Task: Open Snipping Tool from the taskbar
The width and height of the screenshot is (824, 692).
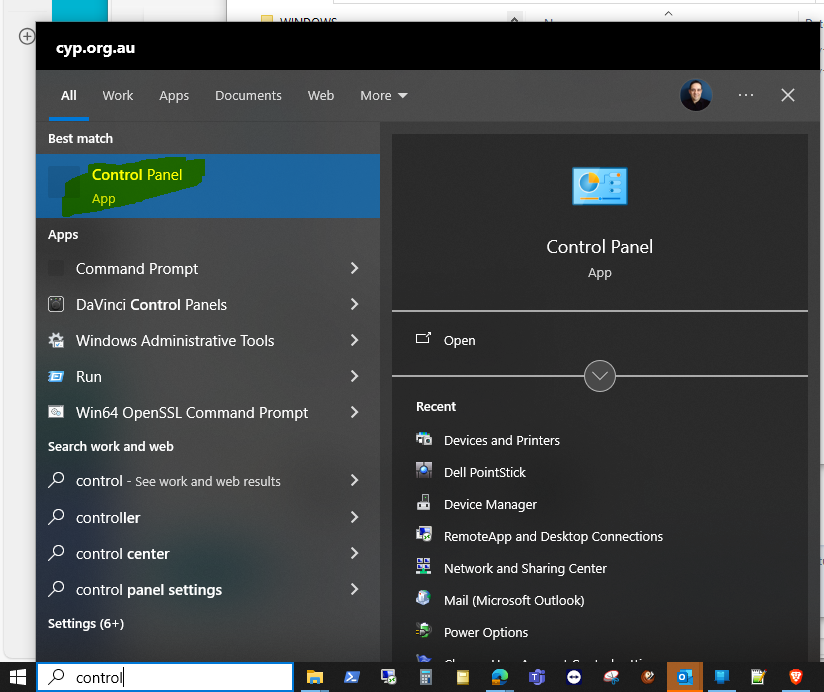Action: tap(611, 677)
